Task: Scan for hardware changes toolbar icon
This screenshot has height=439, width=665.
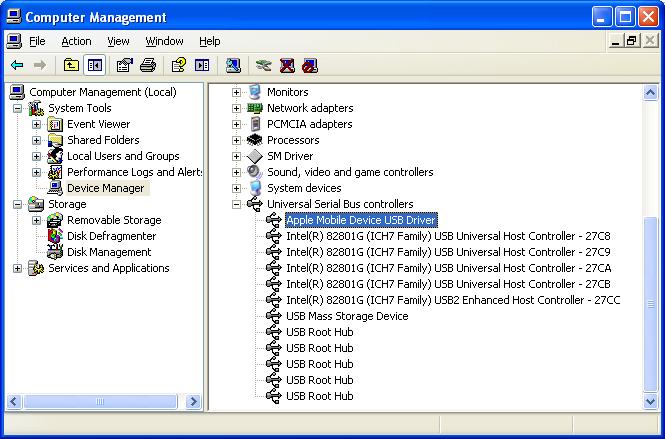Action: point(233,65)
